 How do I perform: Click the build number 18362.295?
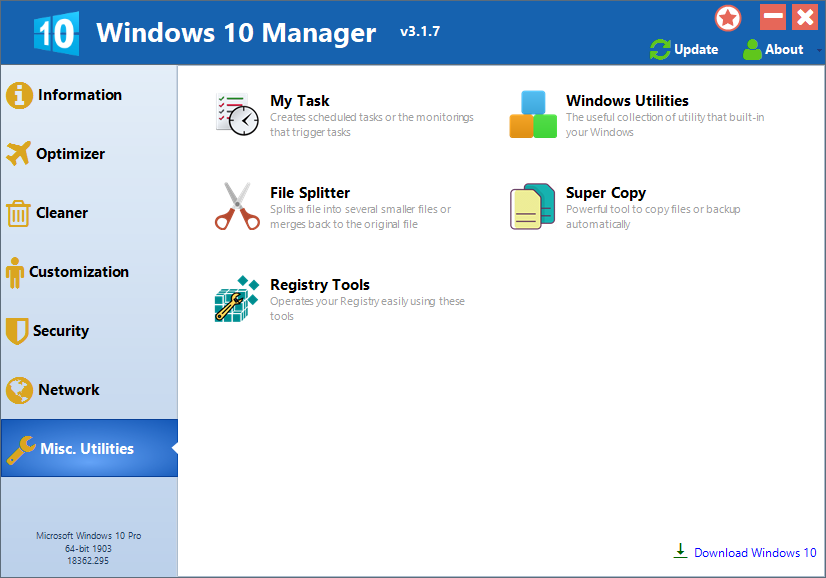pos(88,561)
